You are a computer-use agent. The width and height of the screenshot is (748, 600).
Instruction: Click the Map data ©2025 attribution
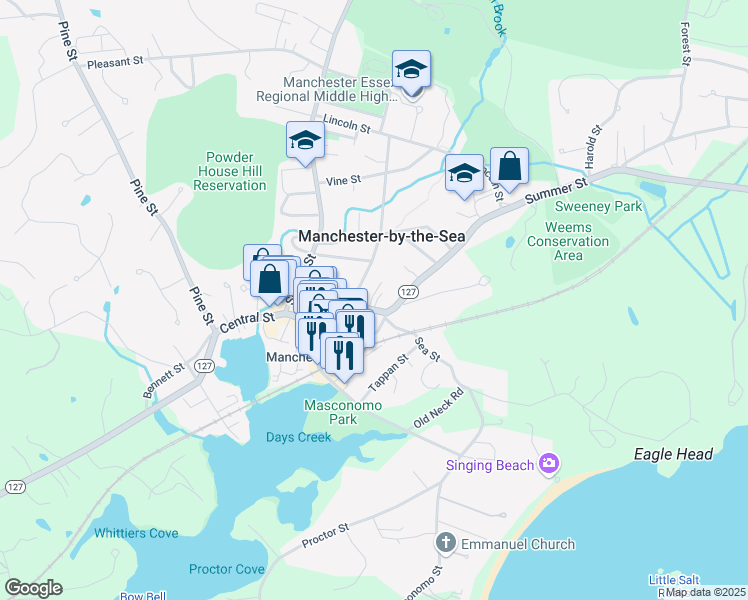tap(706, 592)
